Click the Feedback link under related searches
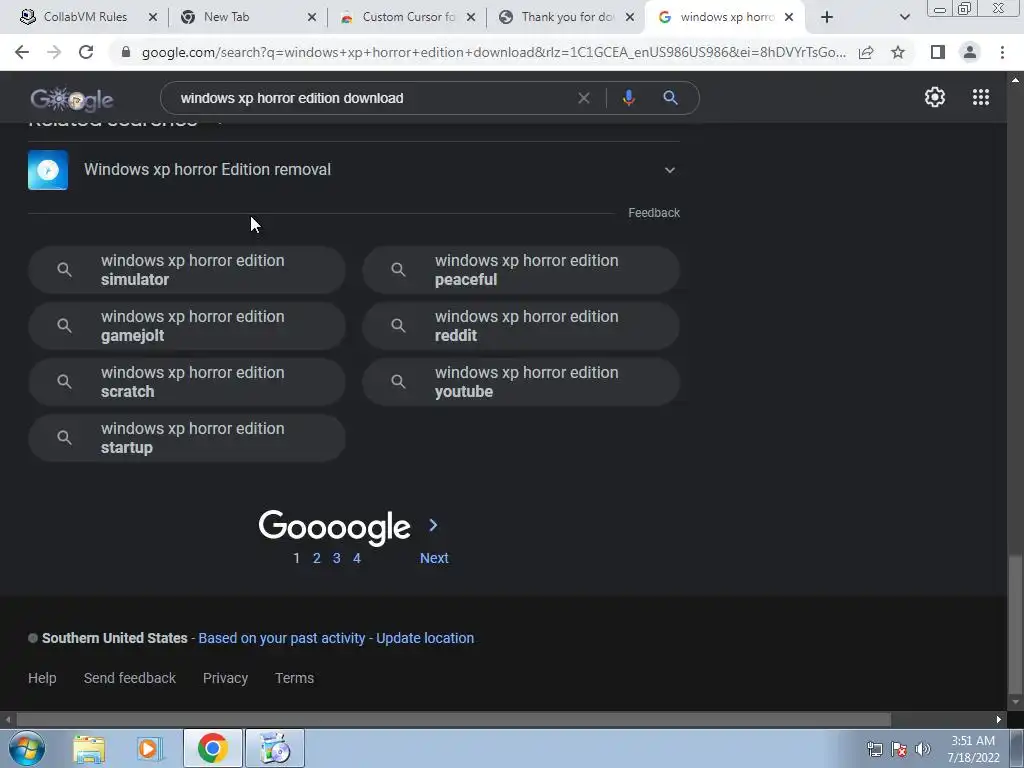The width and height of the screenshot is (1024, 768). coord(654,213)
